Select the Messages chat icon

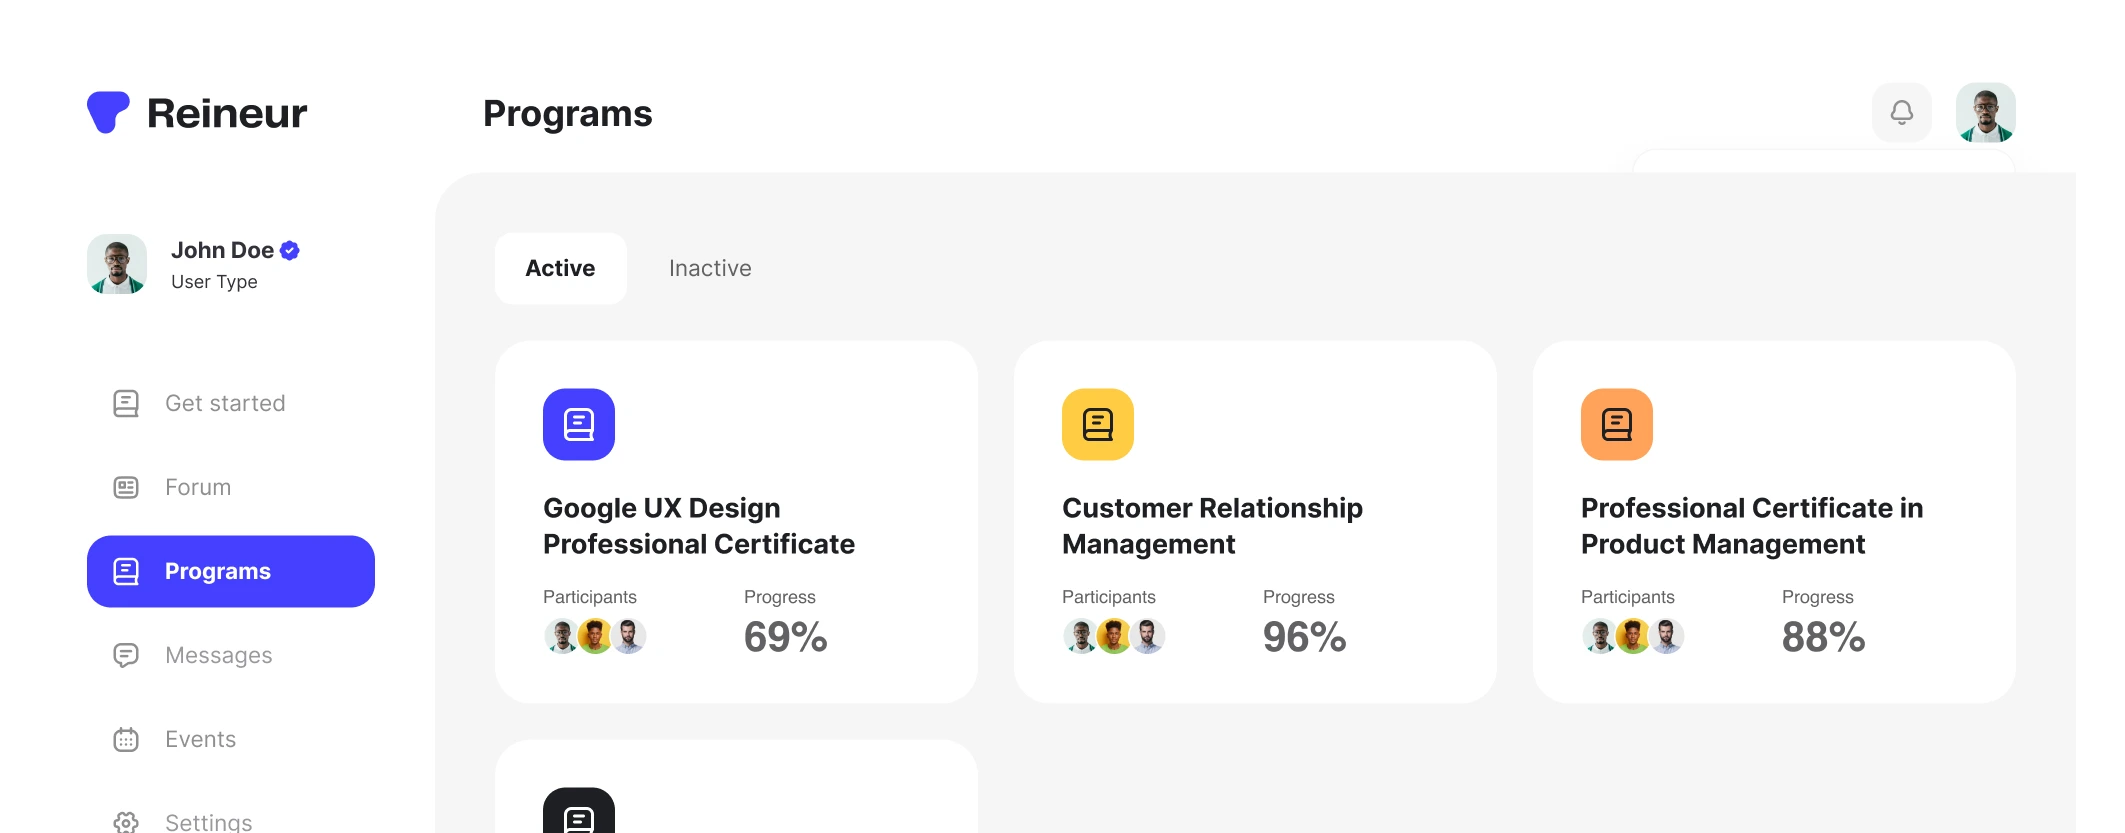[125, 655]
